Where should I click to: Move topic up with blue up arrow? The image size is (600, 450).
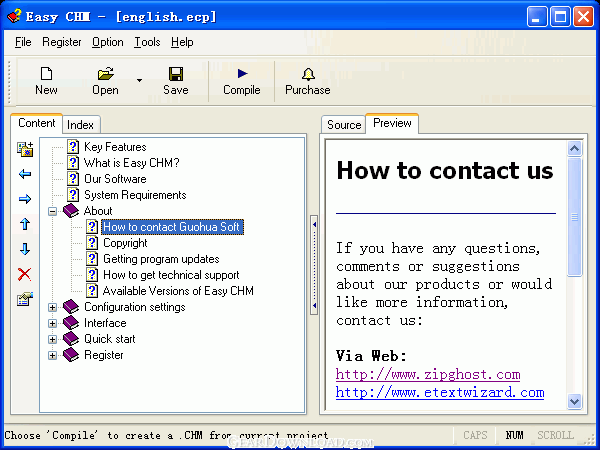coord(25,224)
